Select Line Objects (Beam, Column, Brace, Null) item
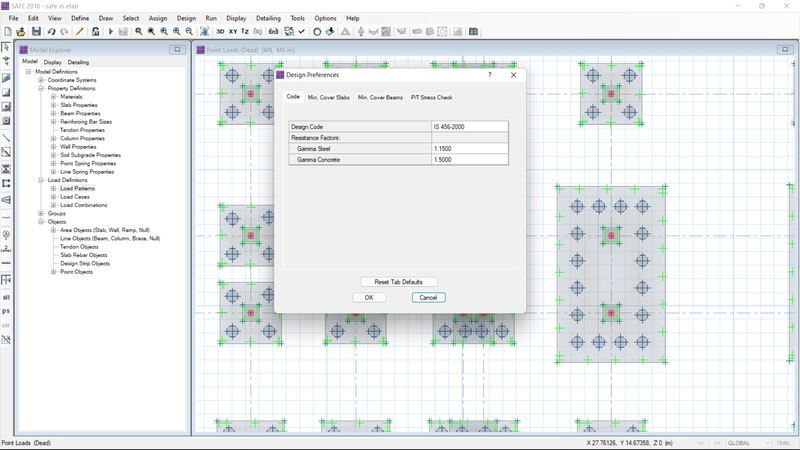 pyautogui.click(x=110, y=238)
